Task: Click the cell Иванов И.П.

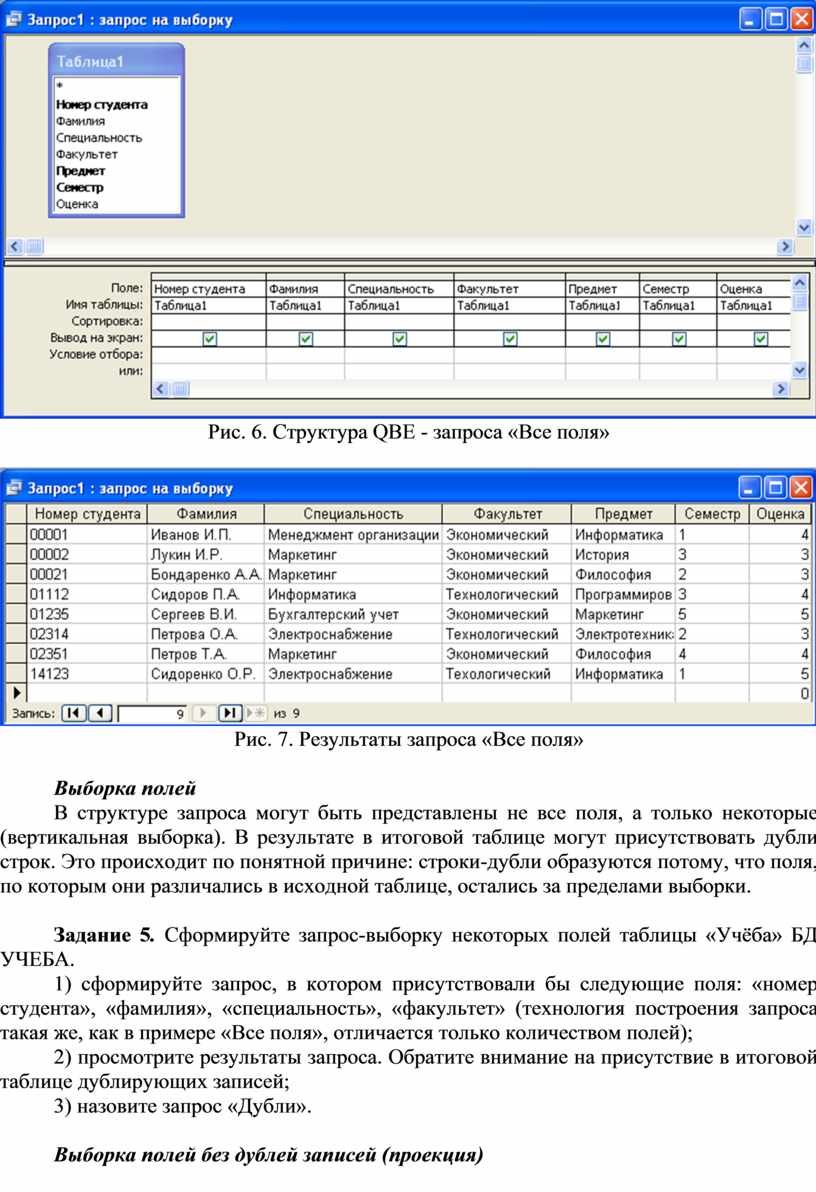Action: pyautogui.click(x=205, y=534)
